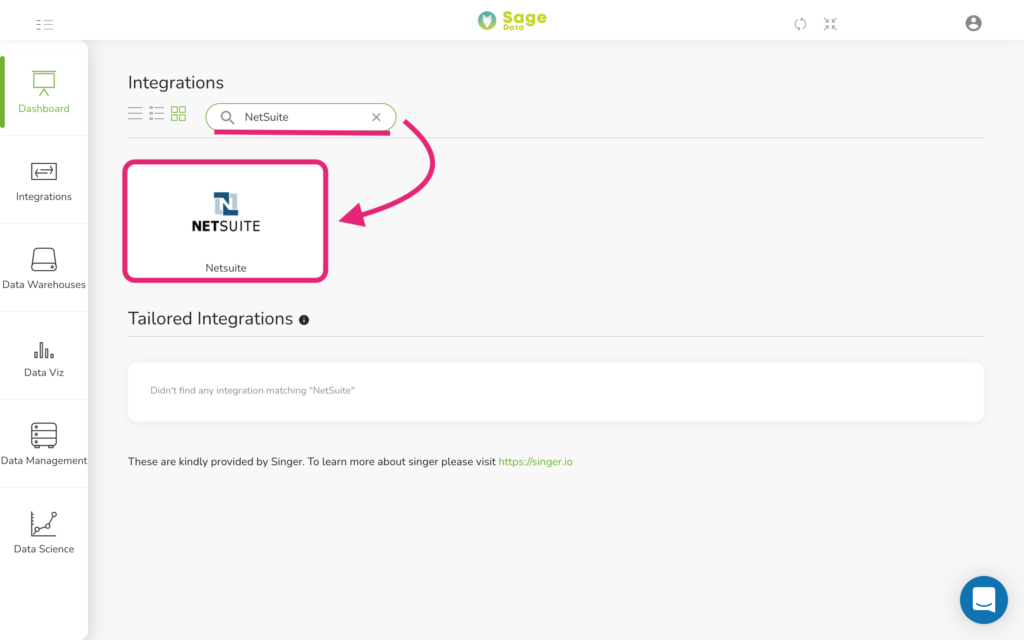
Task: Click the Integrations page heading
Action: pyautogui.click(x=176, y=82)
